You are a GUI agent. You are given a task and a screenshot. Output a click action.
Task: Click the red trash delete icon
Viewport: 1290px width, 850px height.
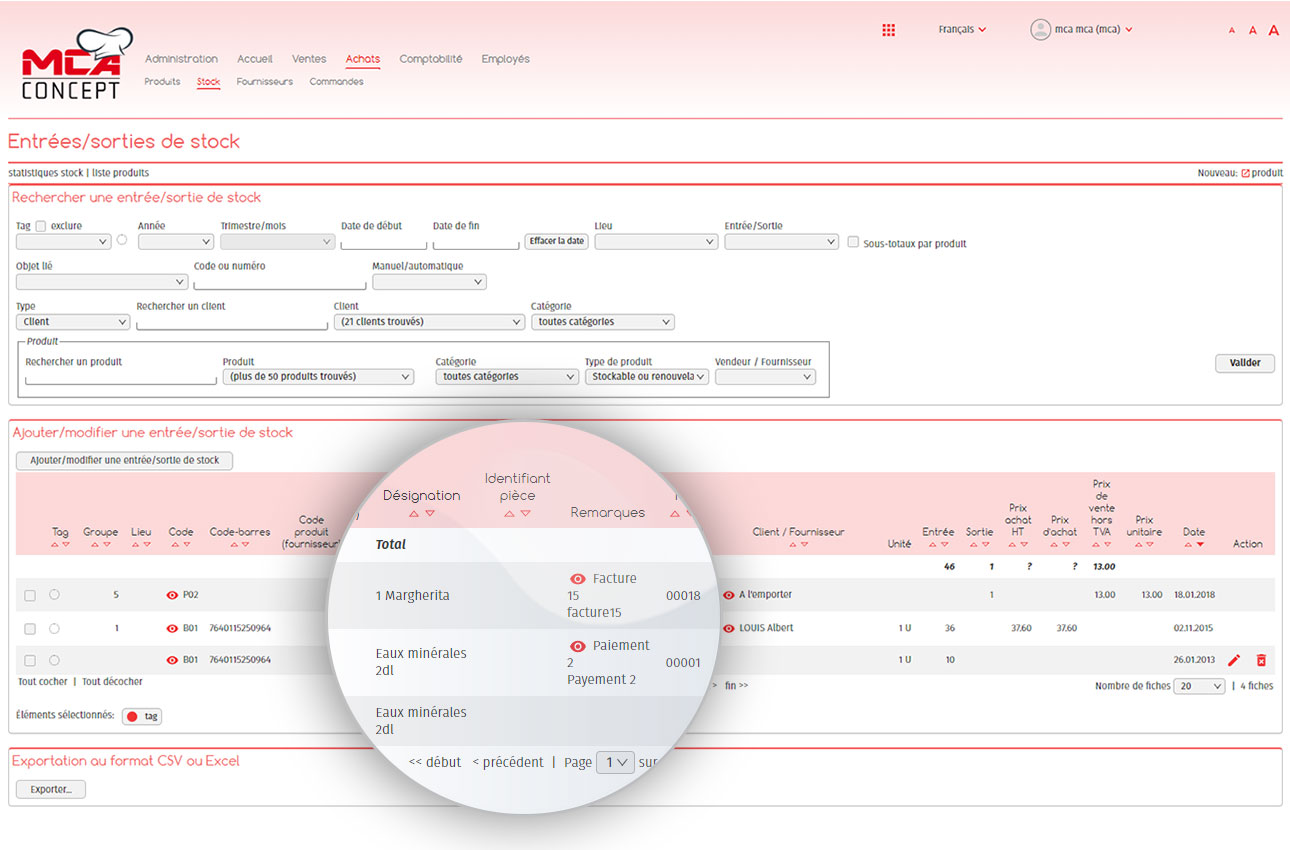pyautogui.click(x=1261, y=660)
